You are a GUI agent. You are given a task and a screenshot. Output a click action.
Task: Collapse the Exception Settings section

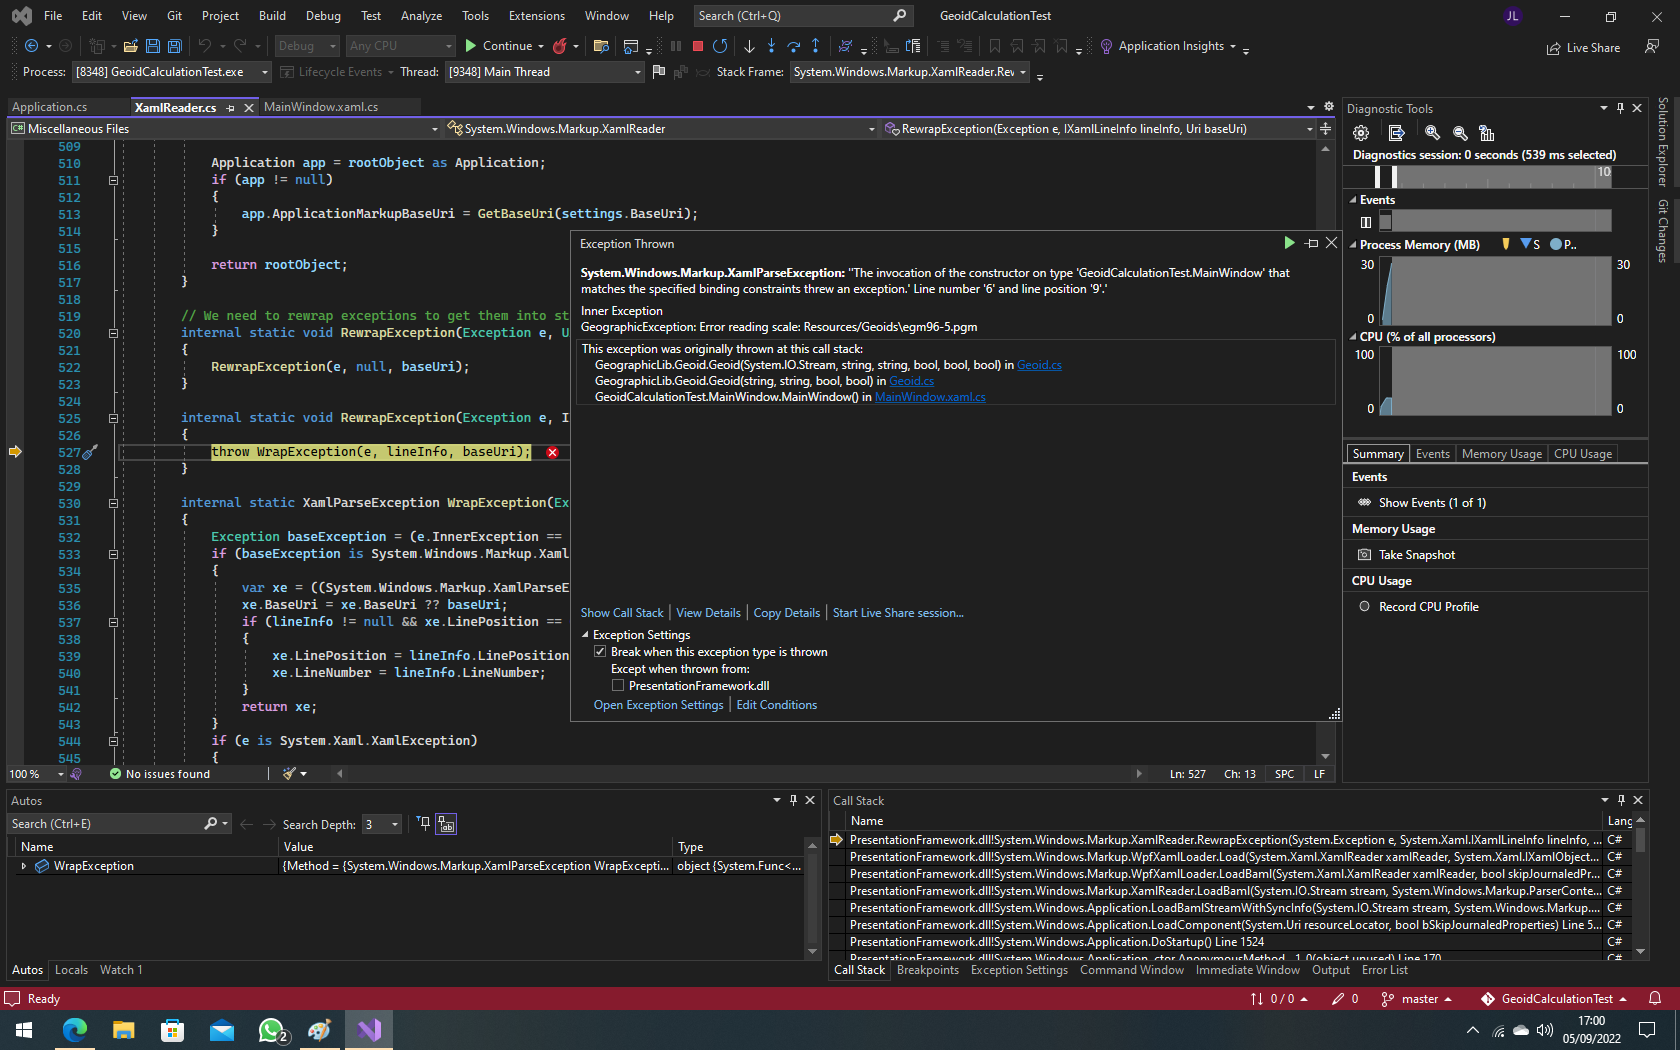coord(585,635)
